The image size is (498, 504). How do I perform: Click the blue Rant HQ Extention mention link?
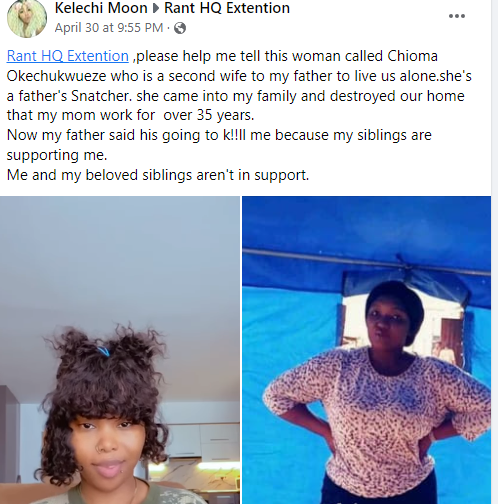[x=68, y=56]
